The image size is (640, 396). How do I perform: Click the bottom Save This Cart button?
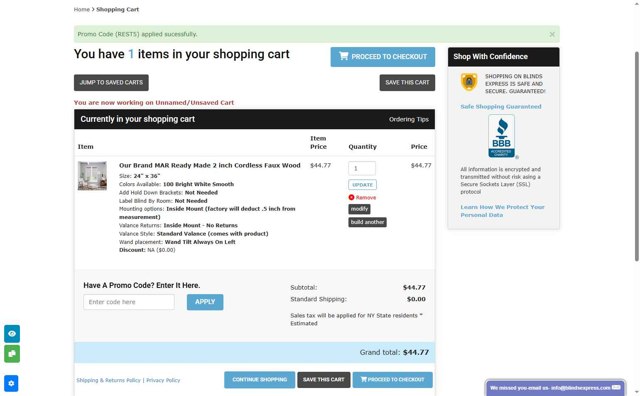click(324, 380)
